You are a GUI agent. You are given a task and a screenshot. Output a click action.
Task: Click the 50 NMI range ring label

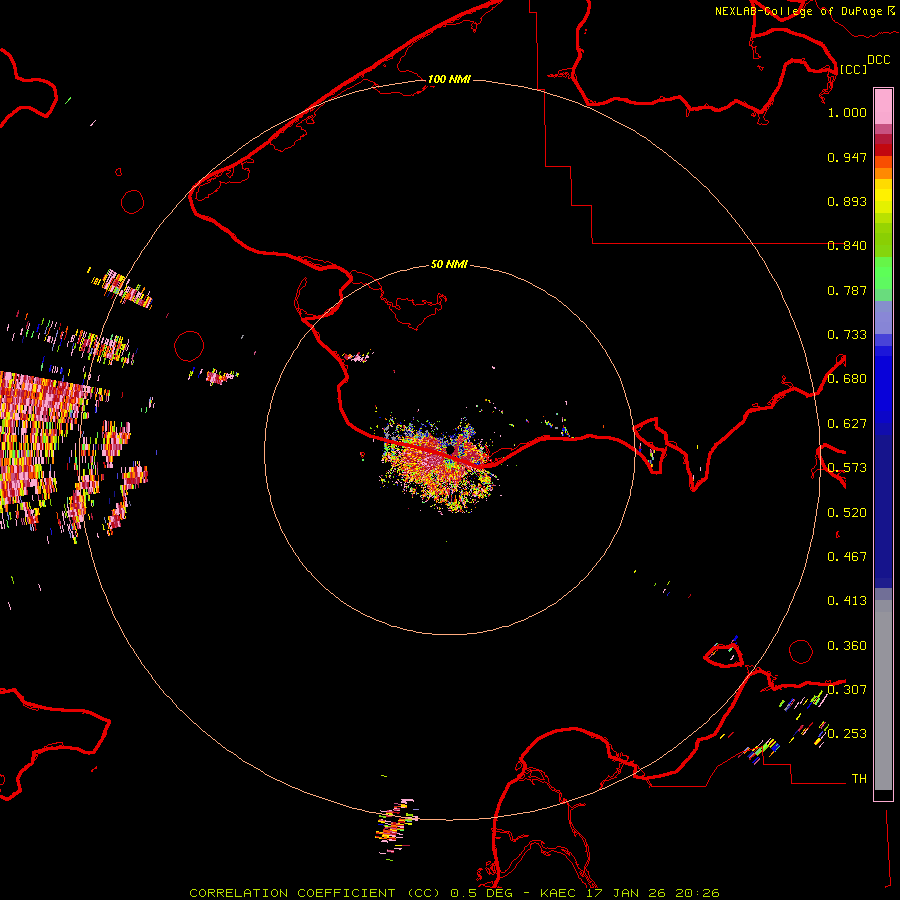pos(449,264)
